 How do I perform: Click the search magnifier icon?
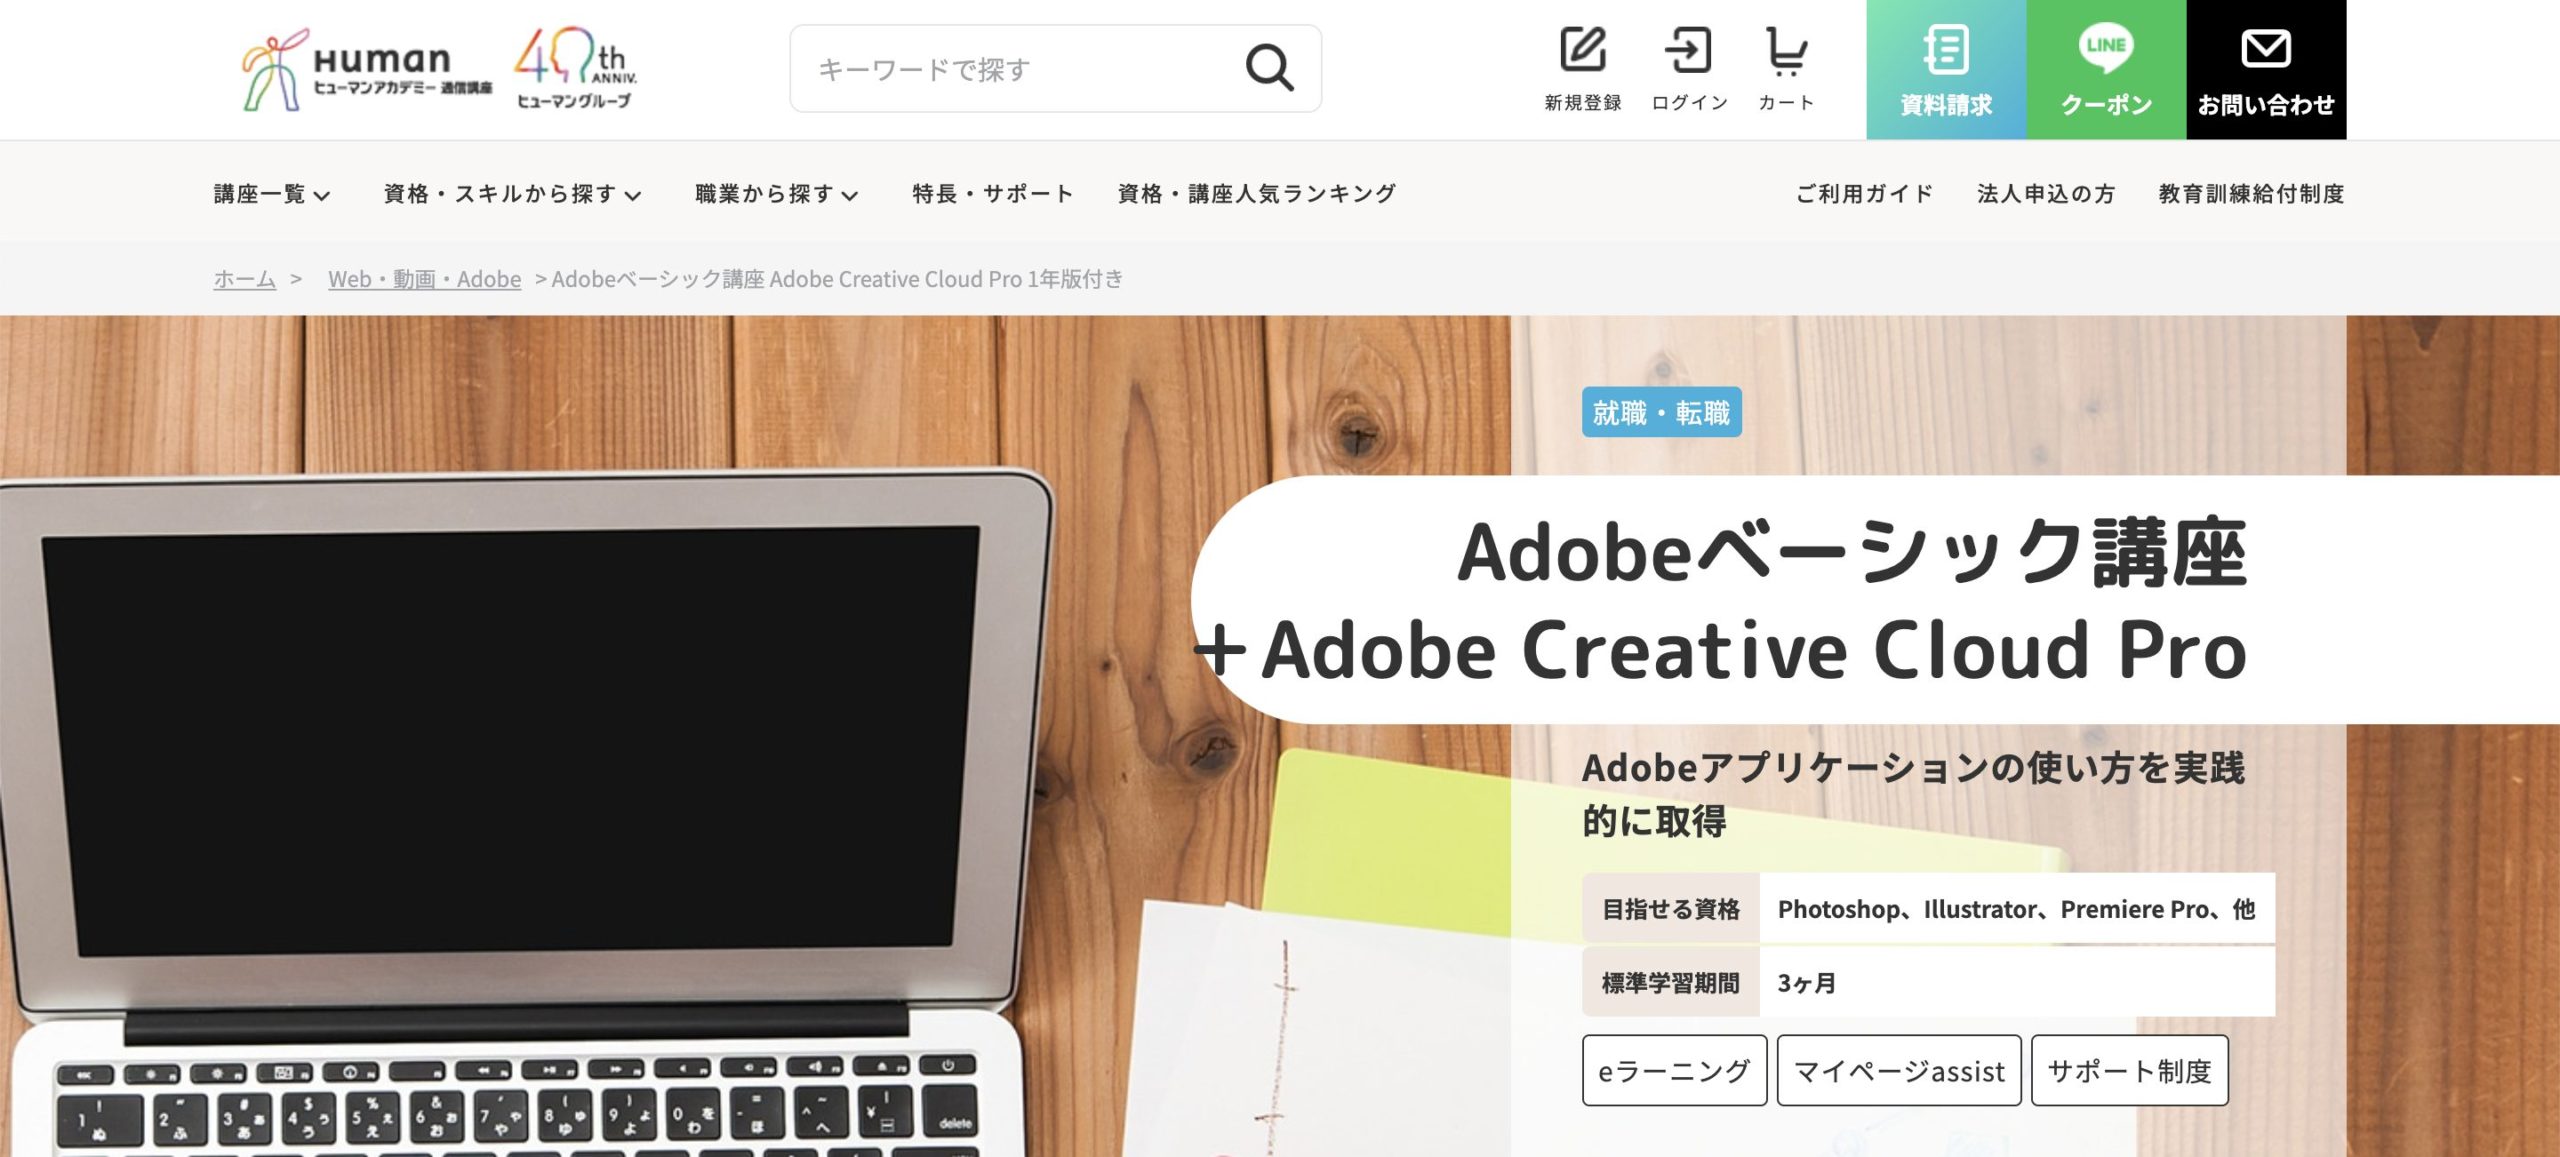coord(1269,68)
